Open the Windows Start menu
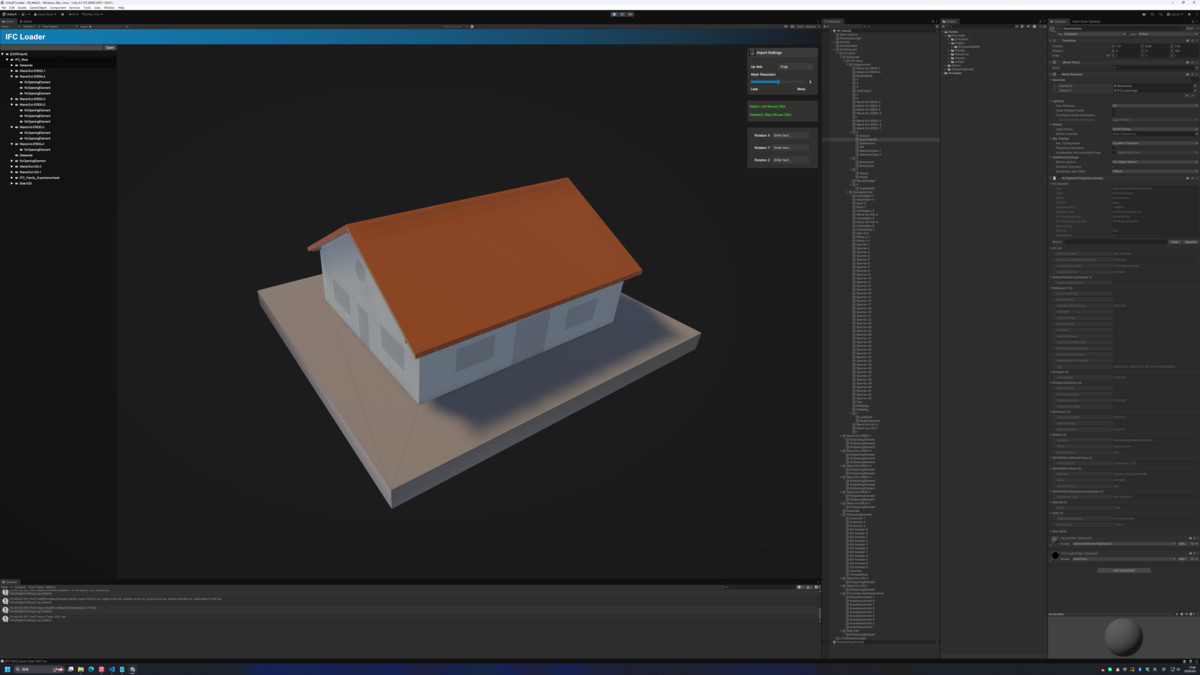Screen dimensions: 1200x675 click(x=7, y=669)
